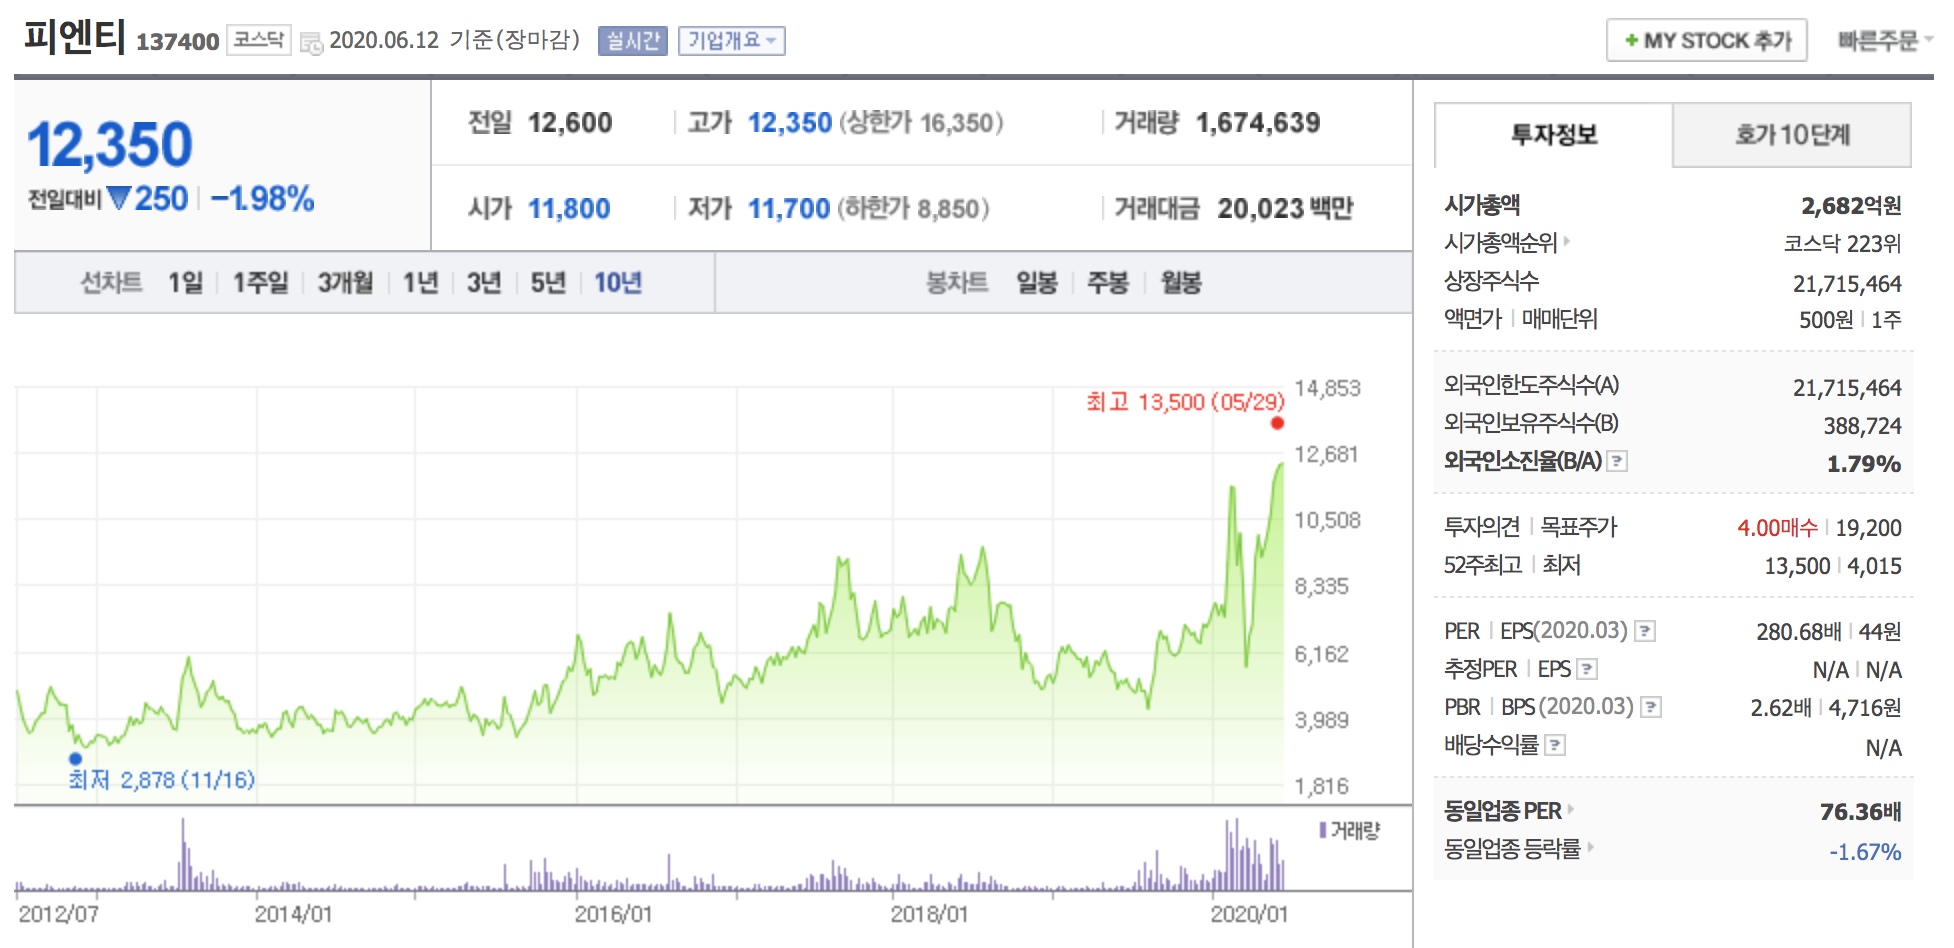The image size is (1954, 948).
Task: Click the 거래대금 value 20,023 백만
Action: (1285, 208)
